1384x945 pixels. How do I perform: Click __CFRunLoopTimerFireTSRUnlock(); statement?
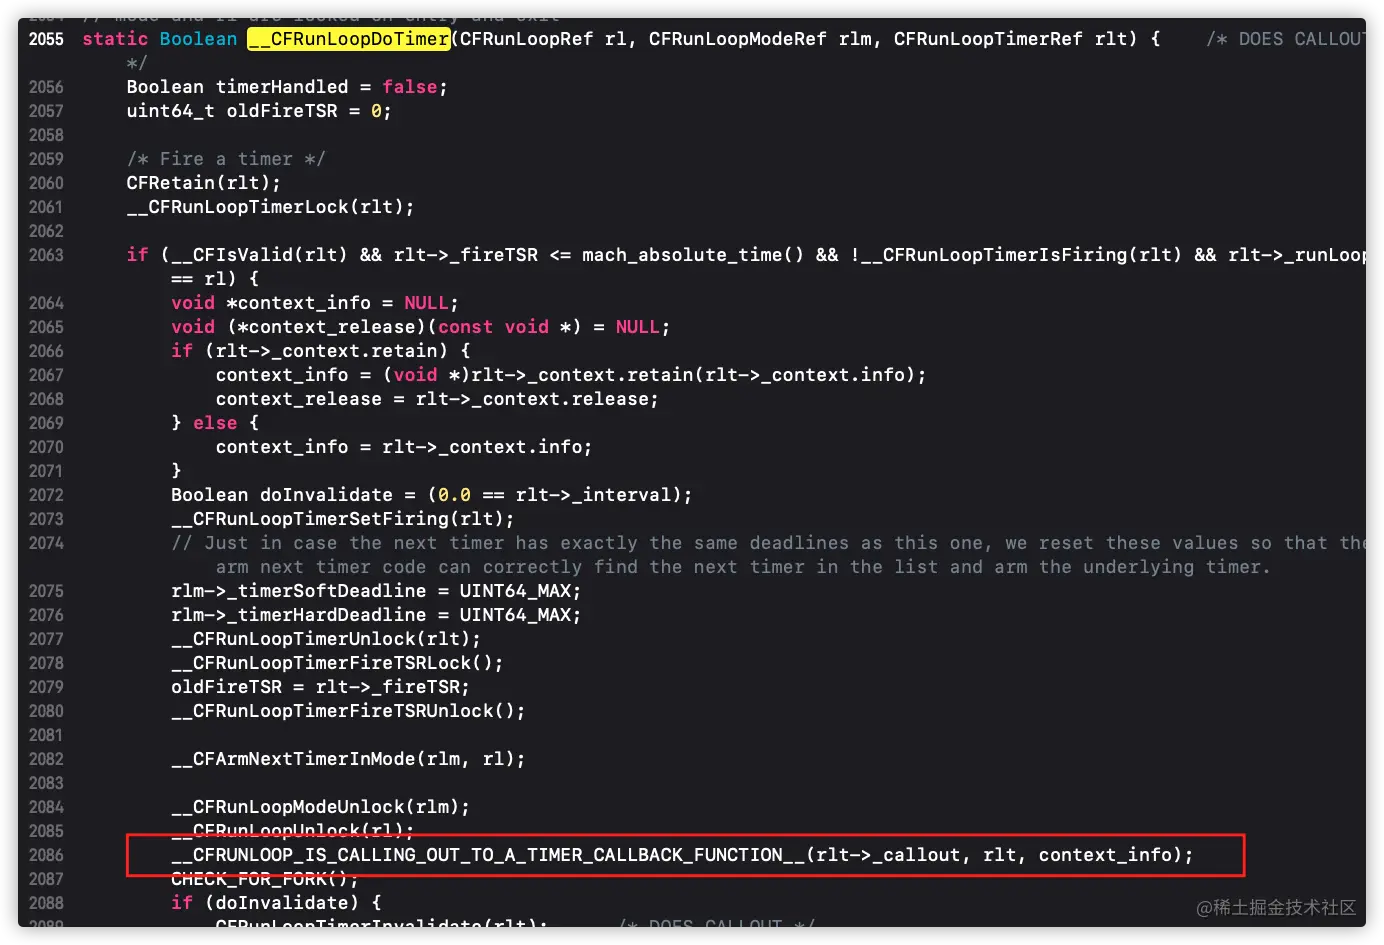coord(348,711)
